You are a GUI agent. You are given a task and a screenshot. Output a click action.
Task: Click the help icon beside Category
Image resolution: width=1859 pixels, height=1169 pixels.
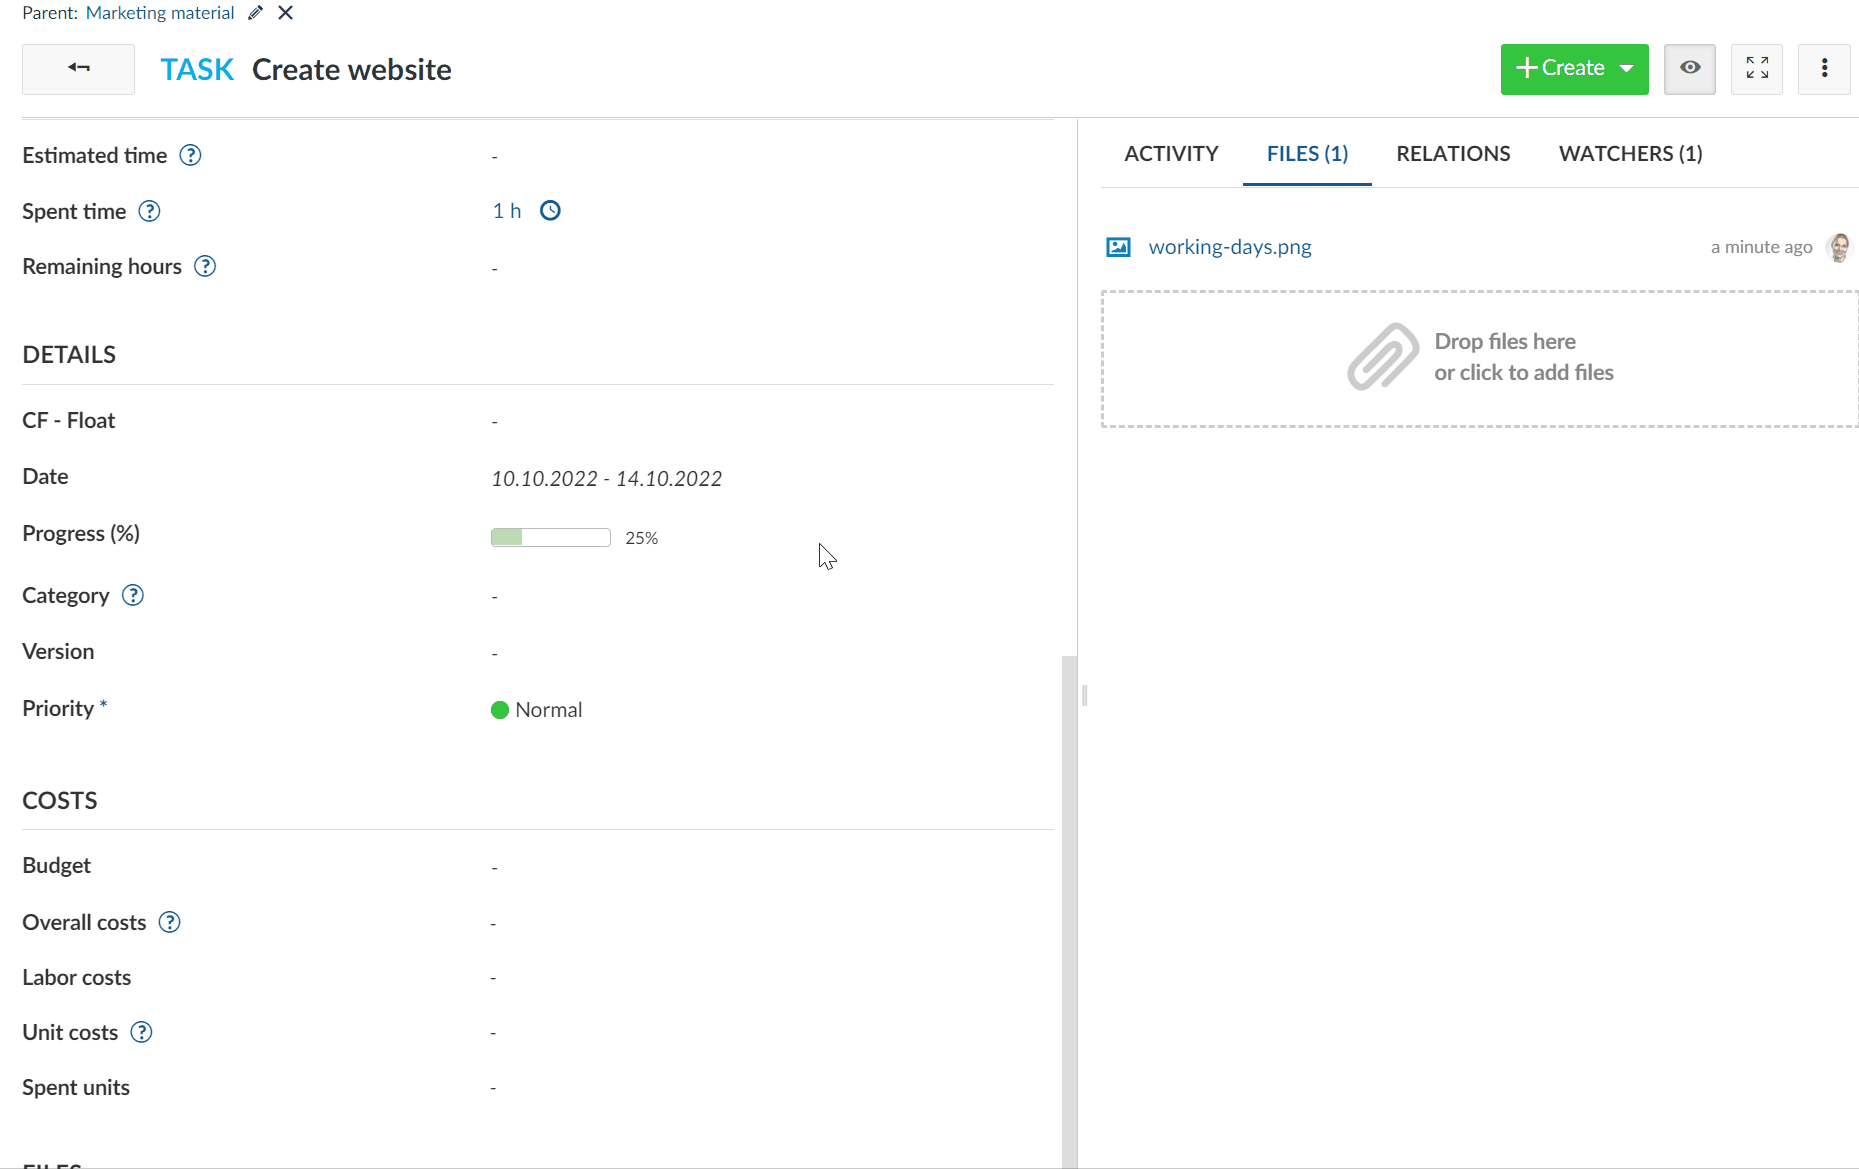pyautogui.click(x=133, y=596)
